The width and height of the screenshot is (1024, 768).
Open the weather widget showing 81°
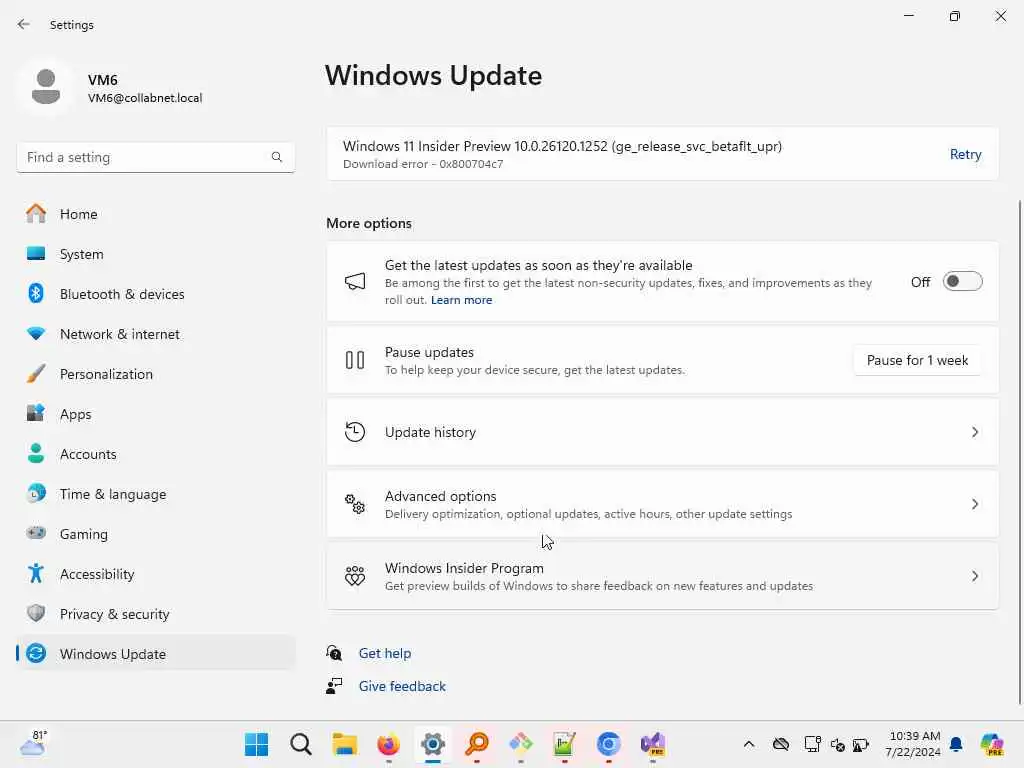tap(33, 744)
